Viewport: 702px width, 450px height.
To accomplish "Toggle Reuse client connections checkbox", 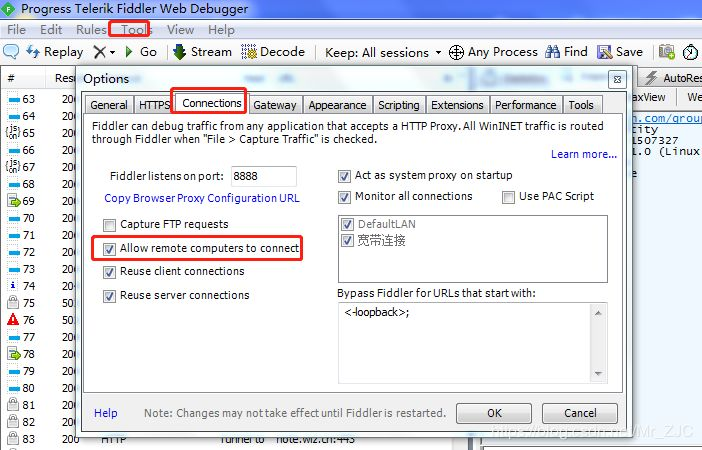I will (109, 272).
